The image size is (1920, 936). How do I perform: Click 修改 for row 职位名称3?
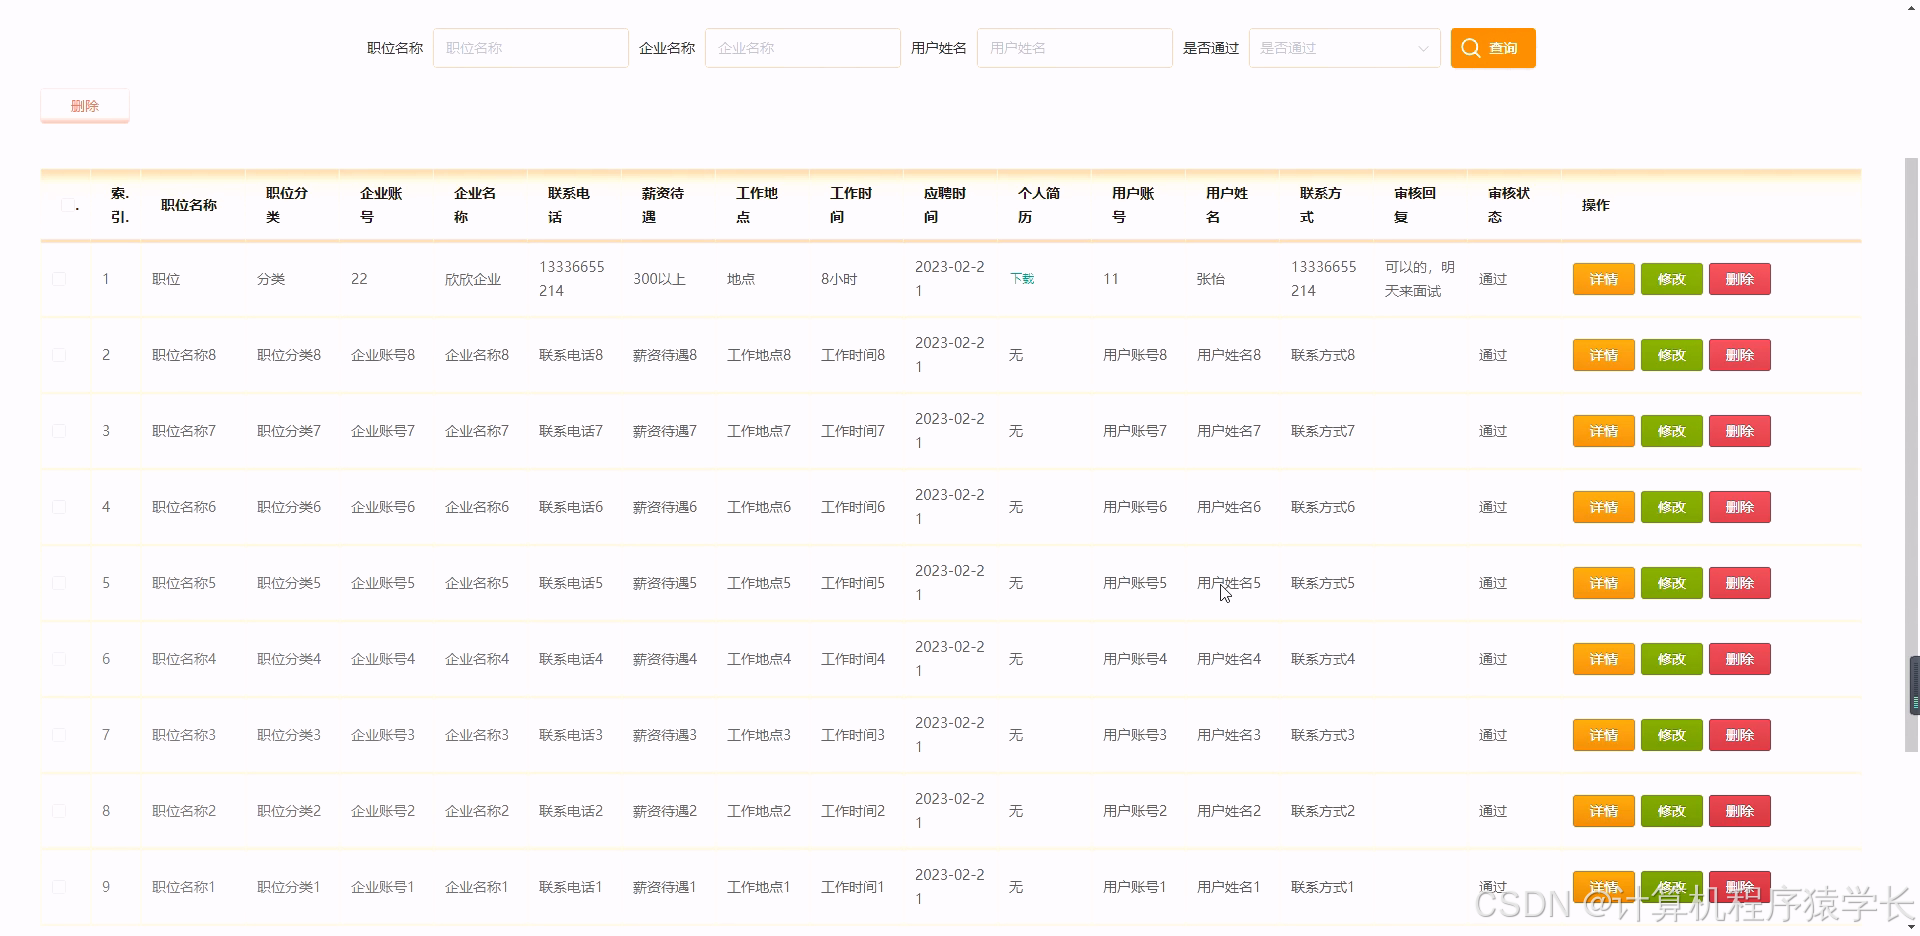click(x=1671, y=735)
